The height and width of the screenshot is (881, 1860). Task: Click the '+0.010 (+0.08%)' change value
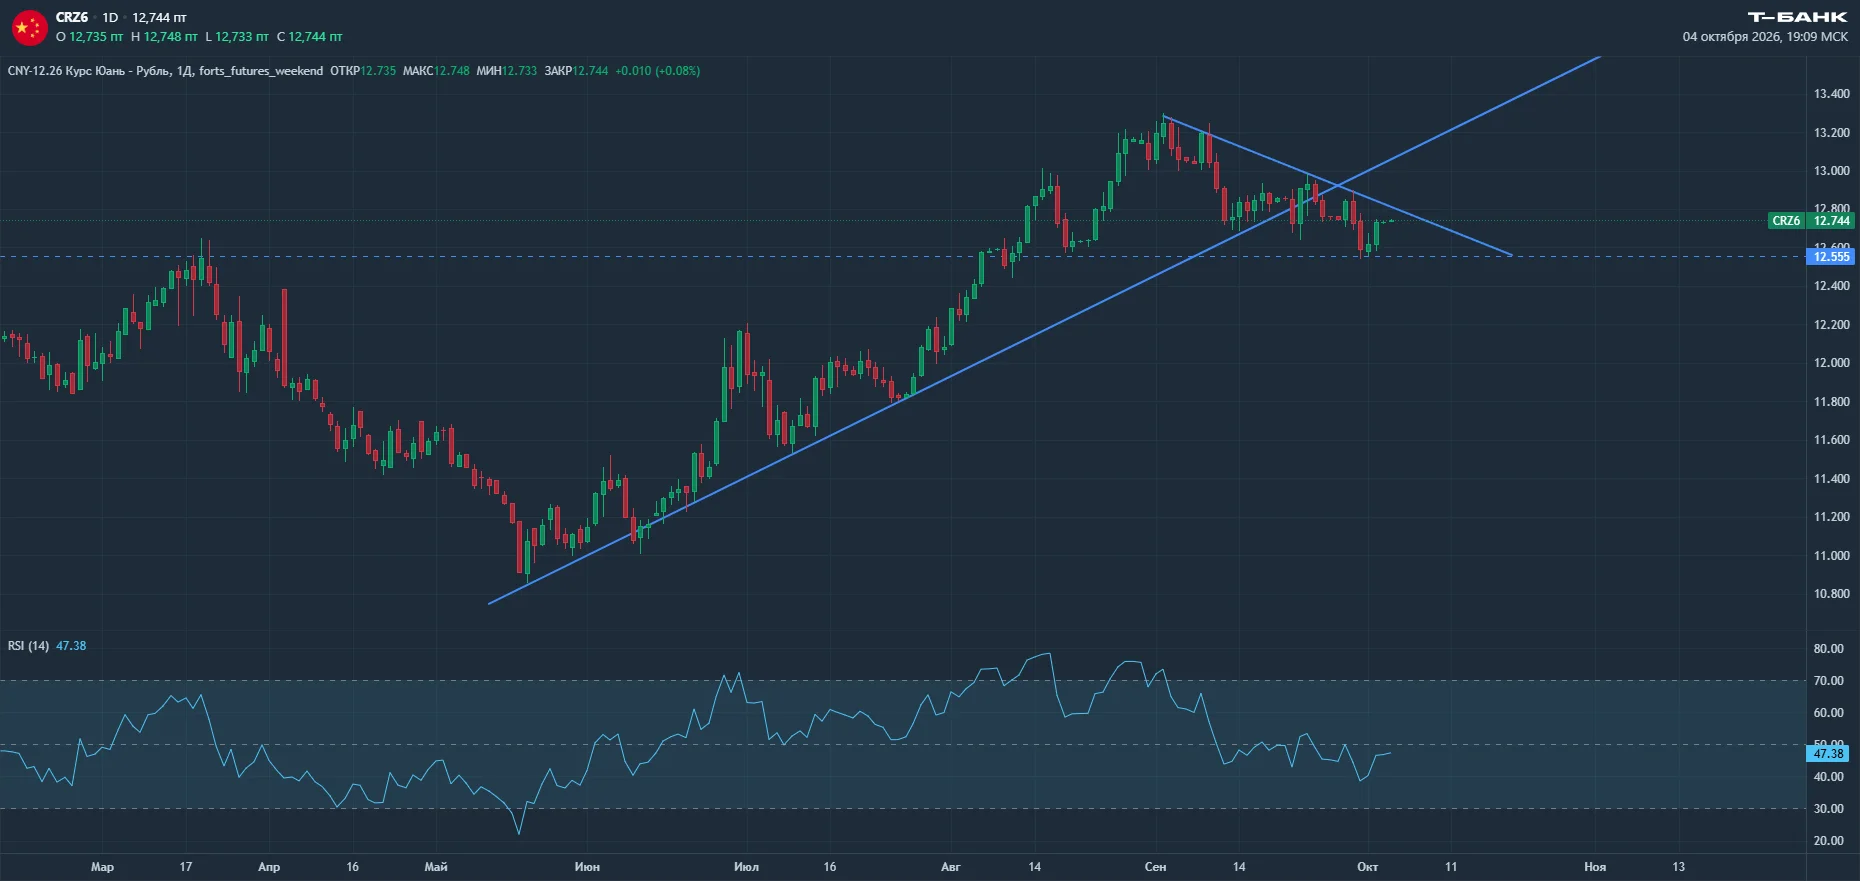click(x=658, y=71)
